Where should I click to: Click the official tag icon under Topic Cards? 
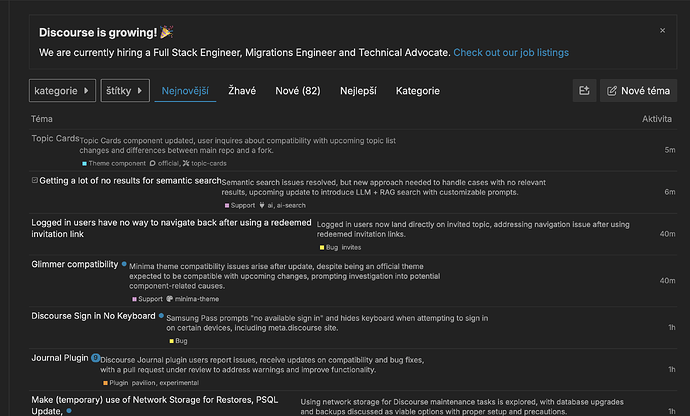[152, 163]
